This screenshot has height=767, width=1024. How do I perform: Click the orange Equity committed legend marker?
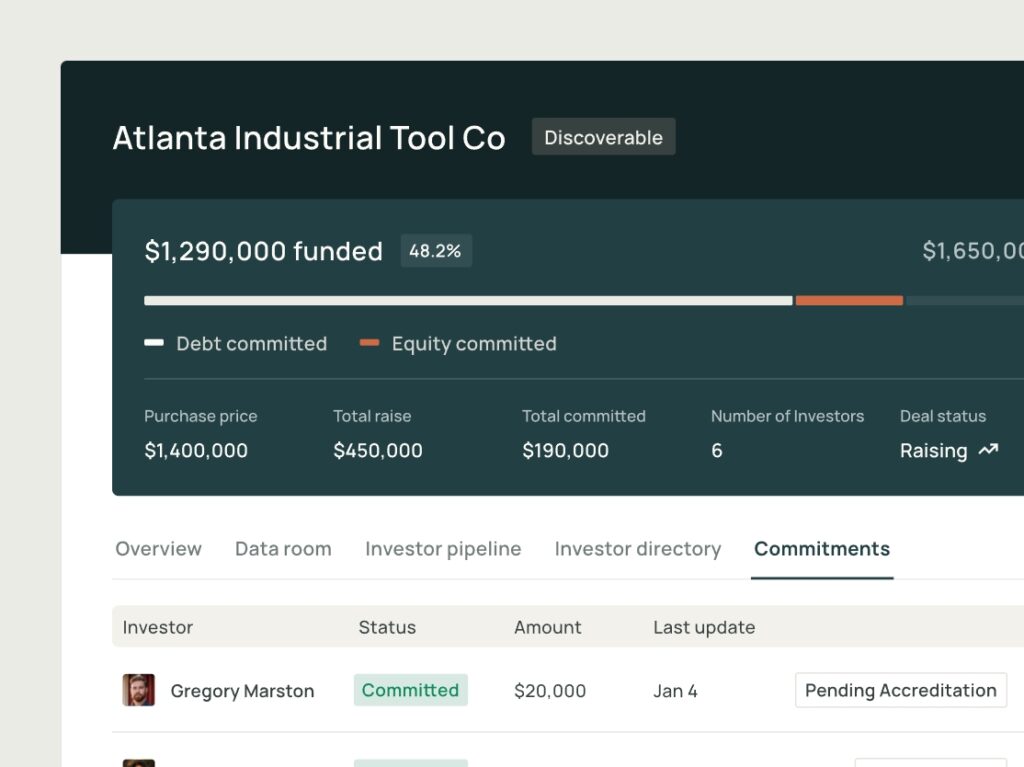(x=369, y=343)
